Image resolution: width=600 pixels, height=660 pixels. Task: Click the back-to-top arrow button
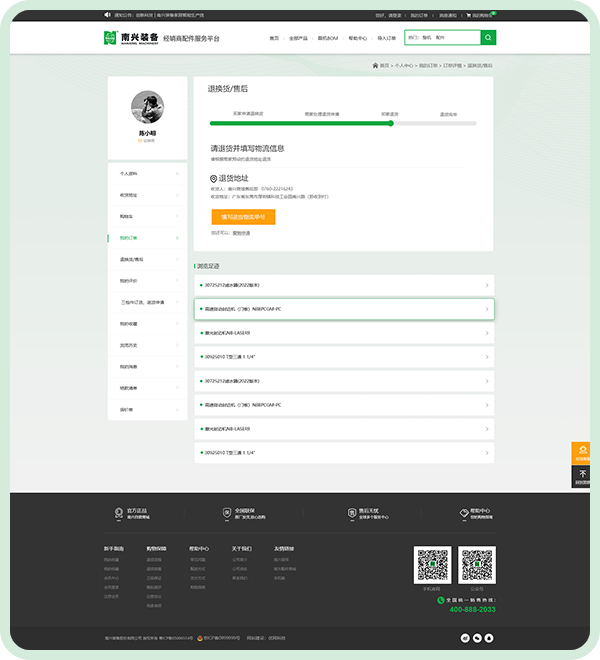click(582, 475)
